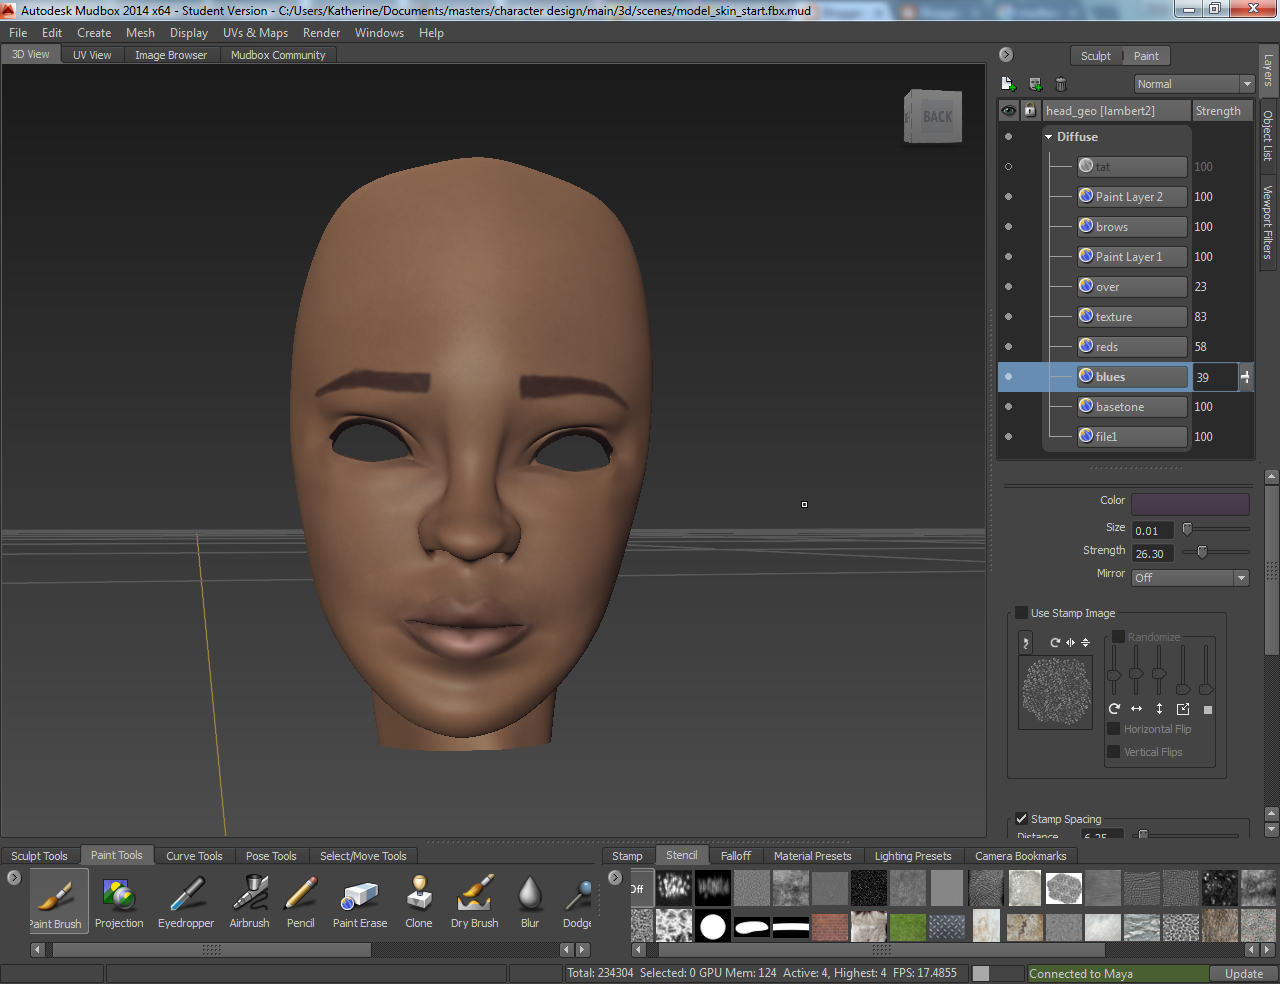Collapse the tool tray arrow button
The width and height of the screenshot is (1280, 984).
tap(14, 877)
